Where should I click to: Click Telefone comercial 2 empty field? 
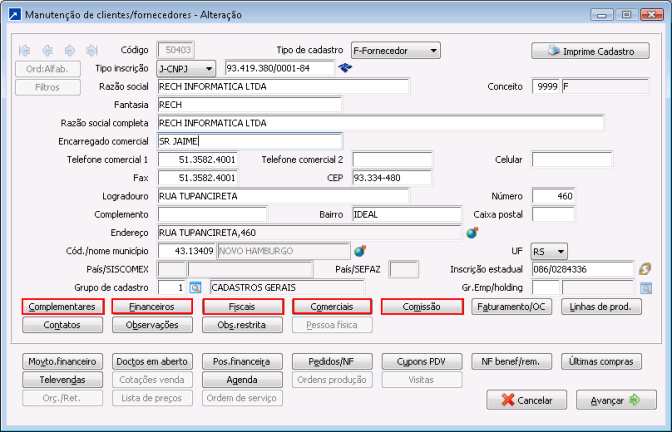[x=392, y=160]
